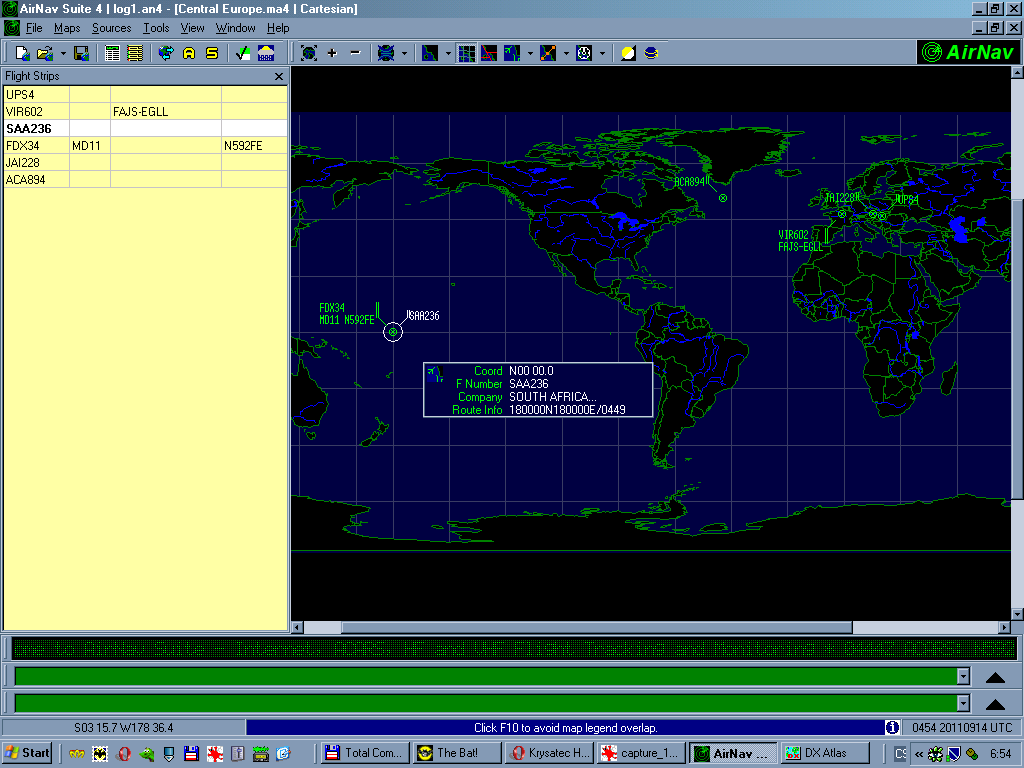Open the Maps menu
This screenshot has width=1024, height=768.
[x=67, y=28]
